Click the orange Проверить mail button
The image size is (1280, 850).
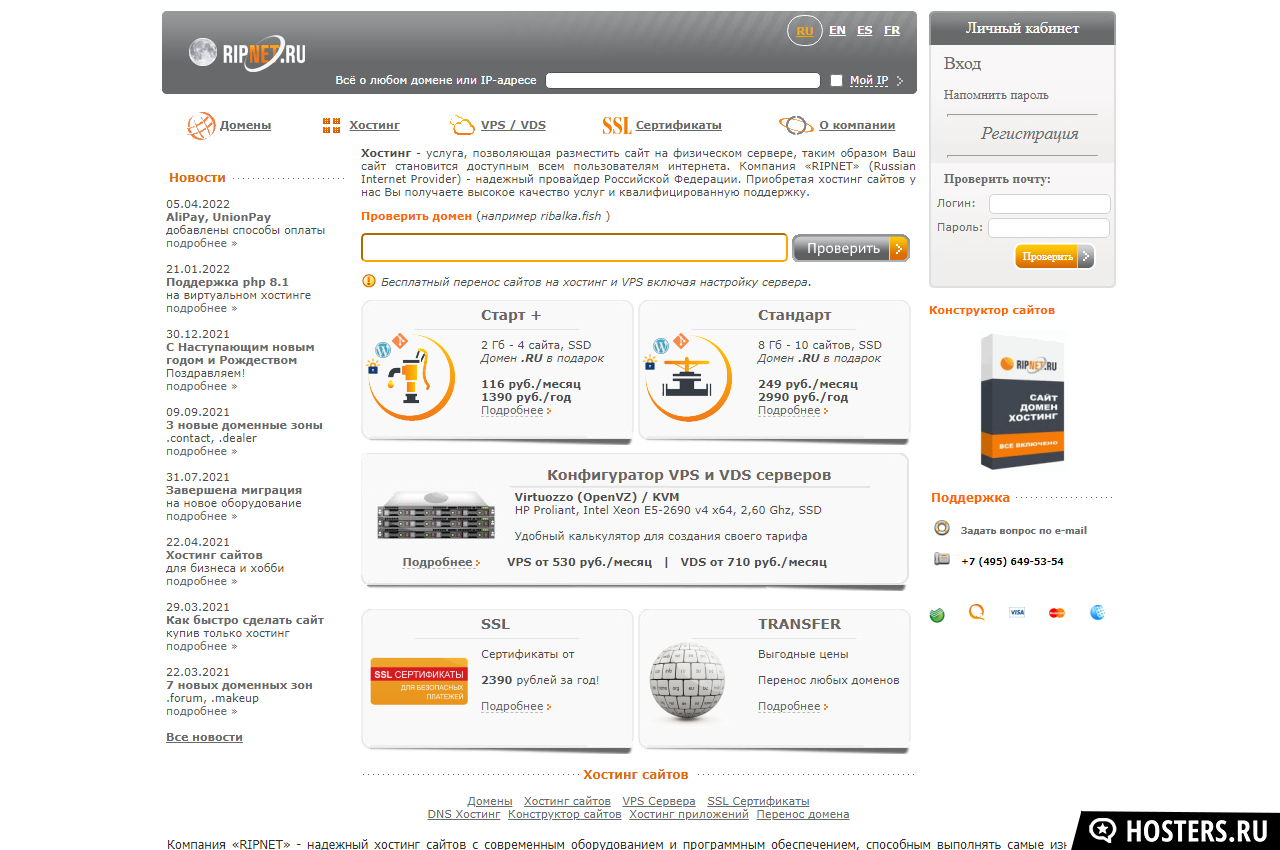pos(1055,257)
